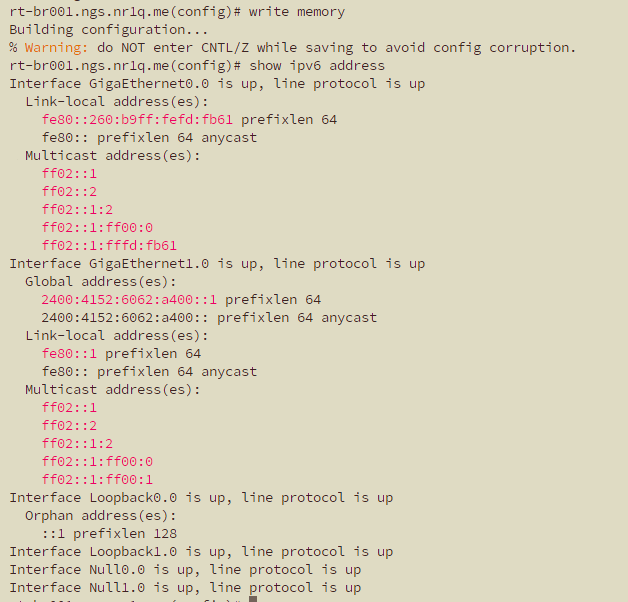Click the '::1 prefixlen 128' orphan address
Viewport: 628px width, 602px height.
109,534
